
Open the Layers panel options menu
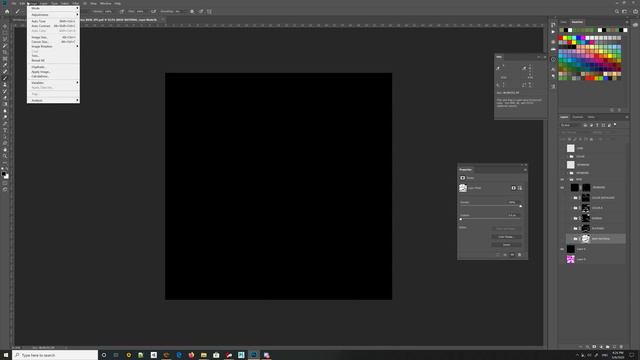[627, 117]
